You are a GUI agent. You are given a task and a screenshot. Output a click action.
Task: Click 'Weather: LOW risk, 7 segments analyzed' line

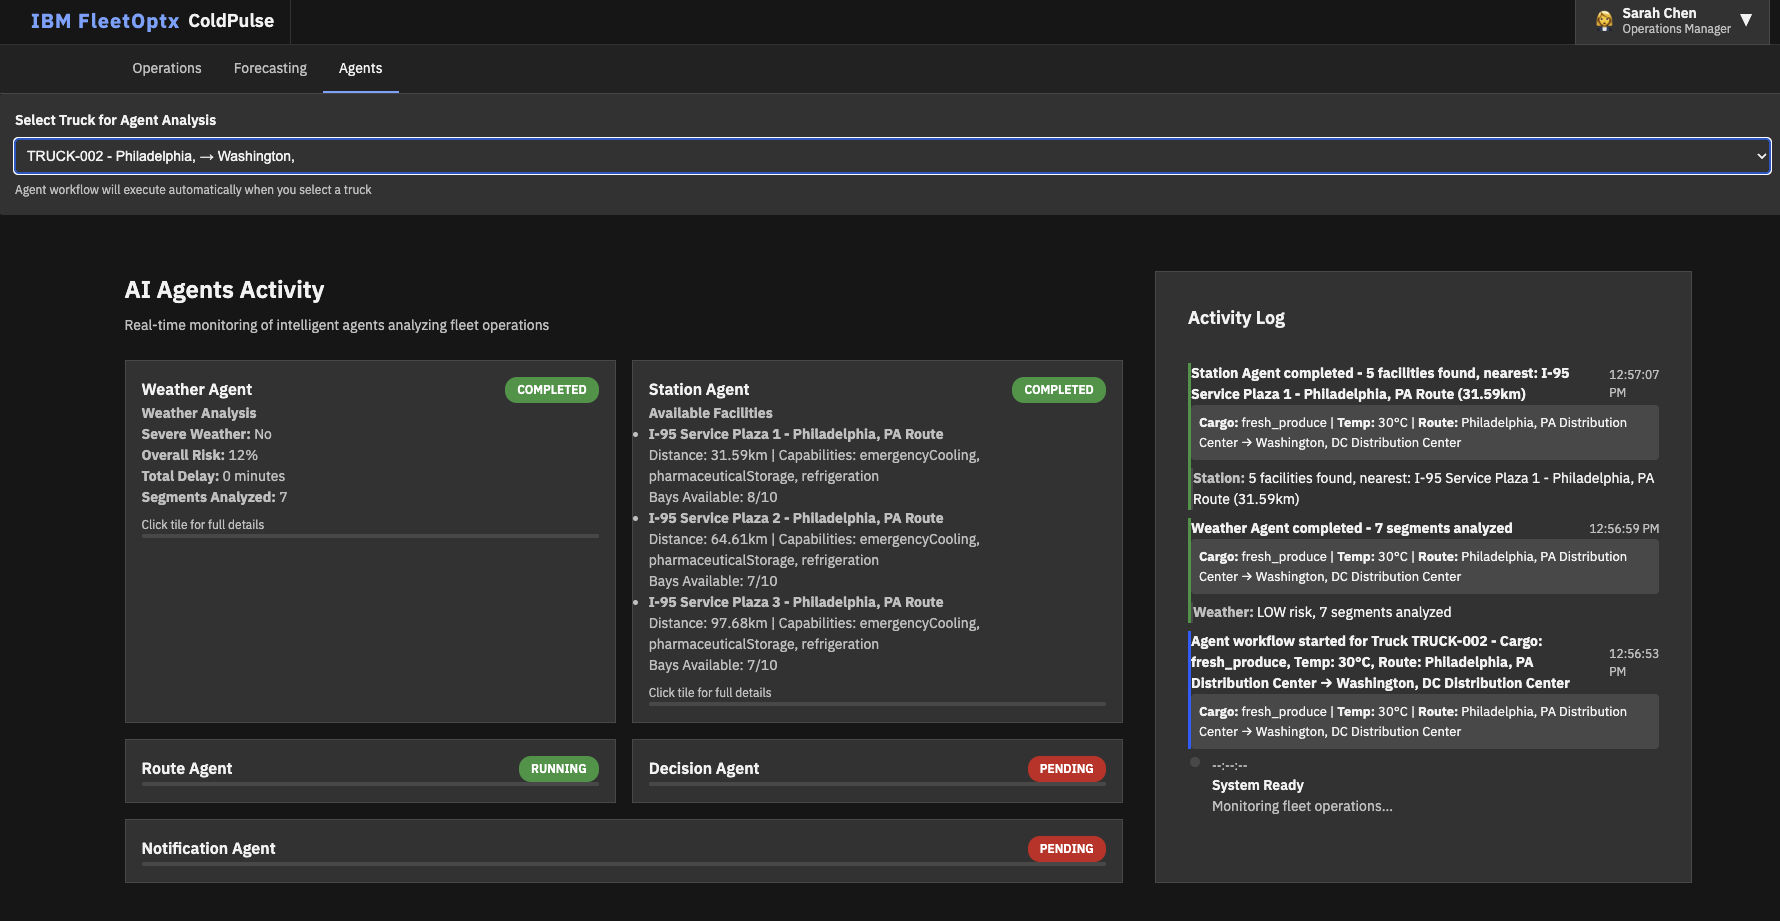click(x=1322, y=612)
